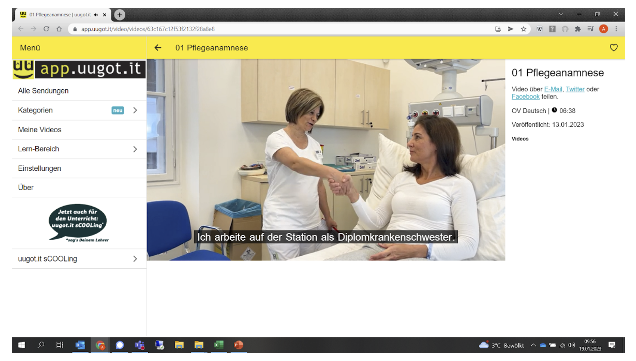Share video via E-Mail link
Screen dimensions: 636x361
tap(553, 89)
